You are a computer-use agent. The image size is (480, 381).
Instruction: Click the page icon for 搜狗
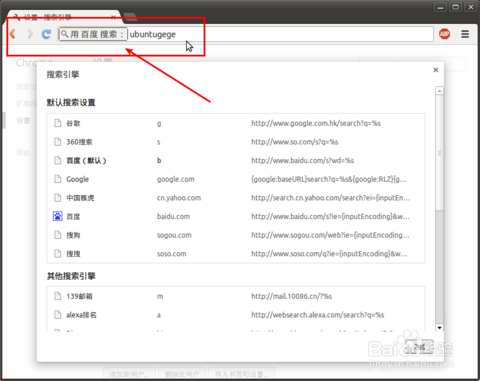(58, 235)
